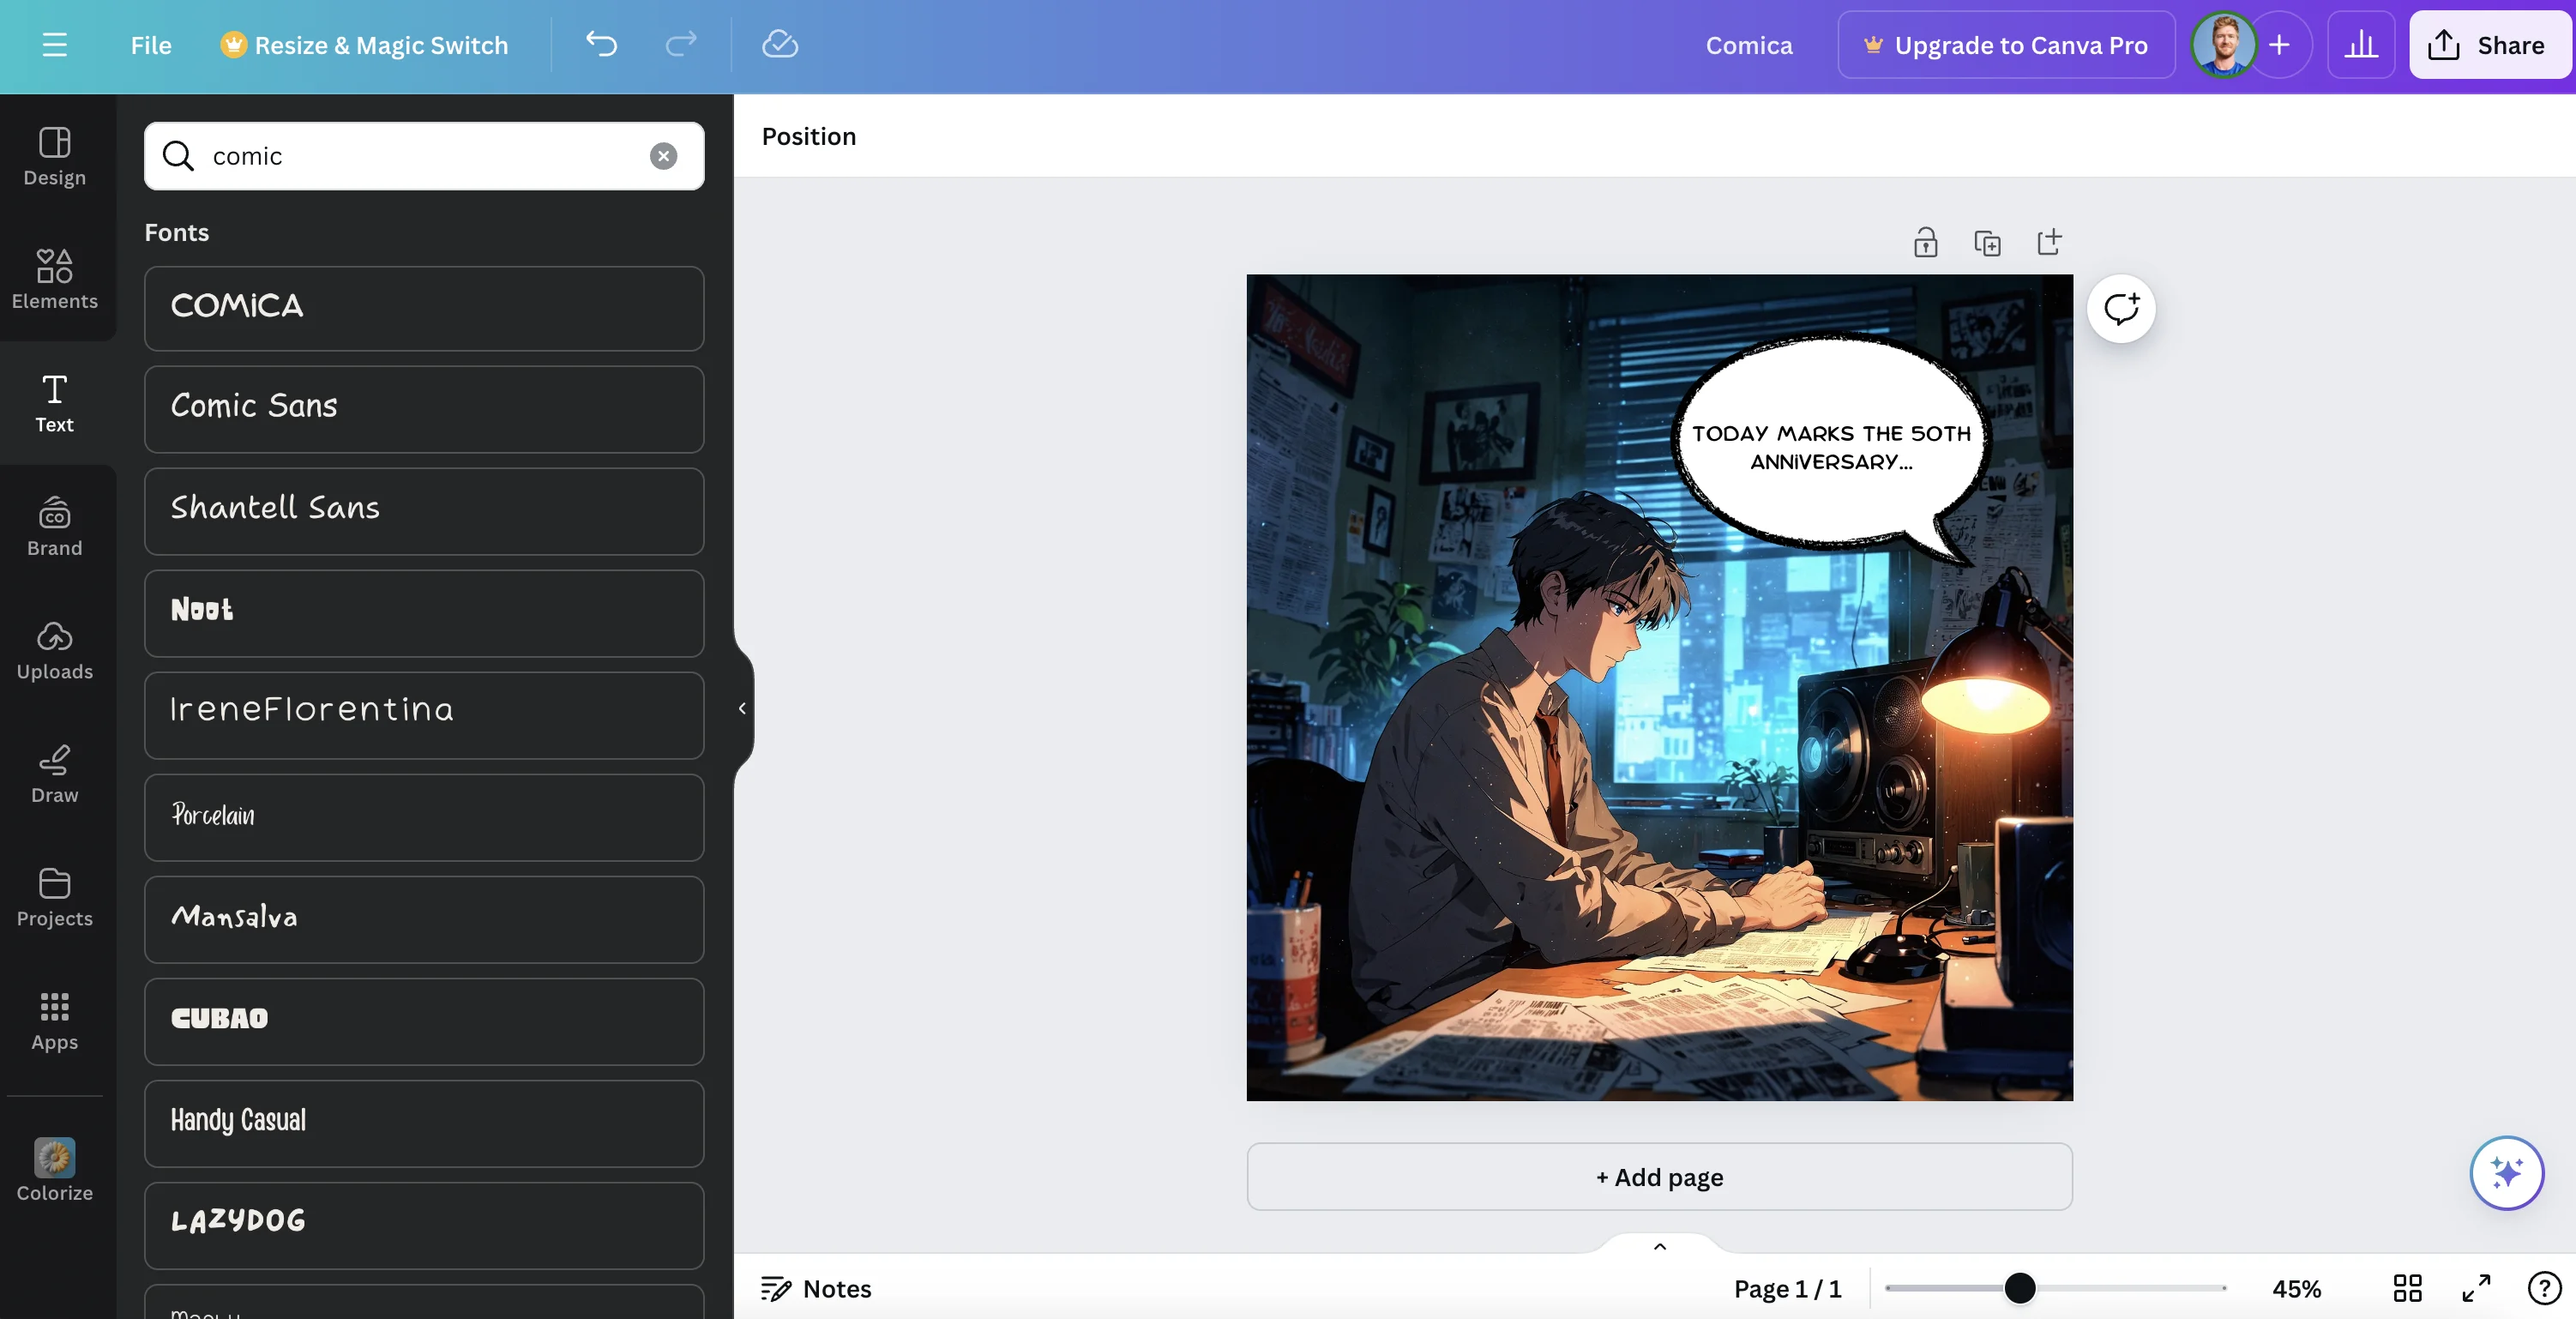Toggle fullscreen present mode
This screenshot has width=2576, height=1319.
pyautogui.click(x=2476, y=1288)
